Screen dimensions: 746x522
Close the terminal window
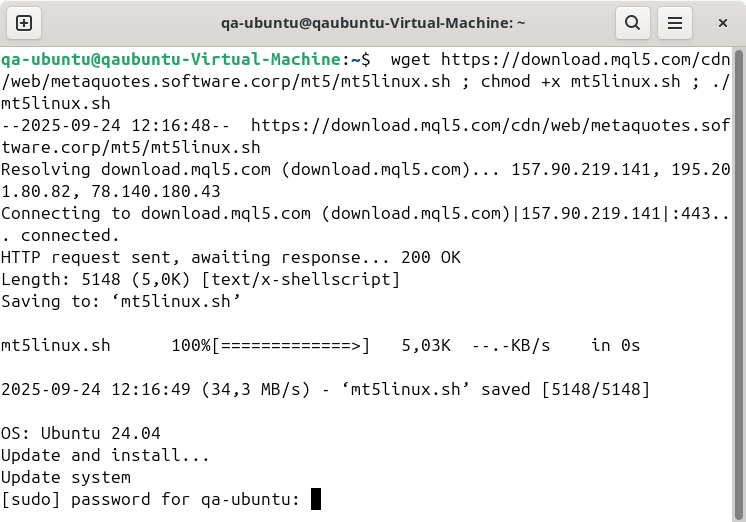pyautogui.click(x=722, y=22)
